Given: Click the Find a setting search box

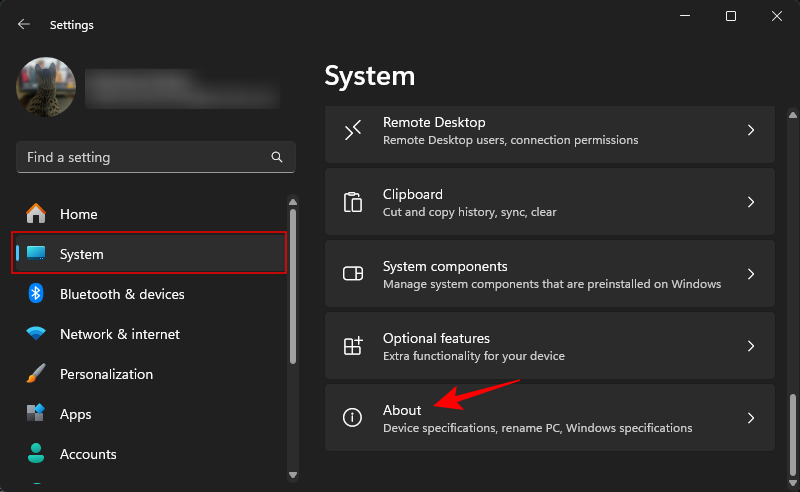Looking at the screenshot, I should tap(140, 158).
